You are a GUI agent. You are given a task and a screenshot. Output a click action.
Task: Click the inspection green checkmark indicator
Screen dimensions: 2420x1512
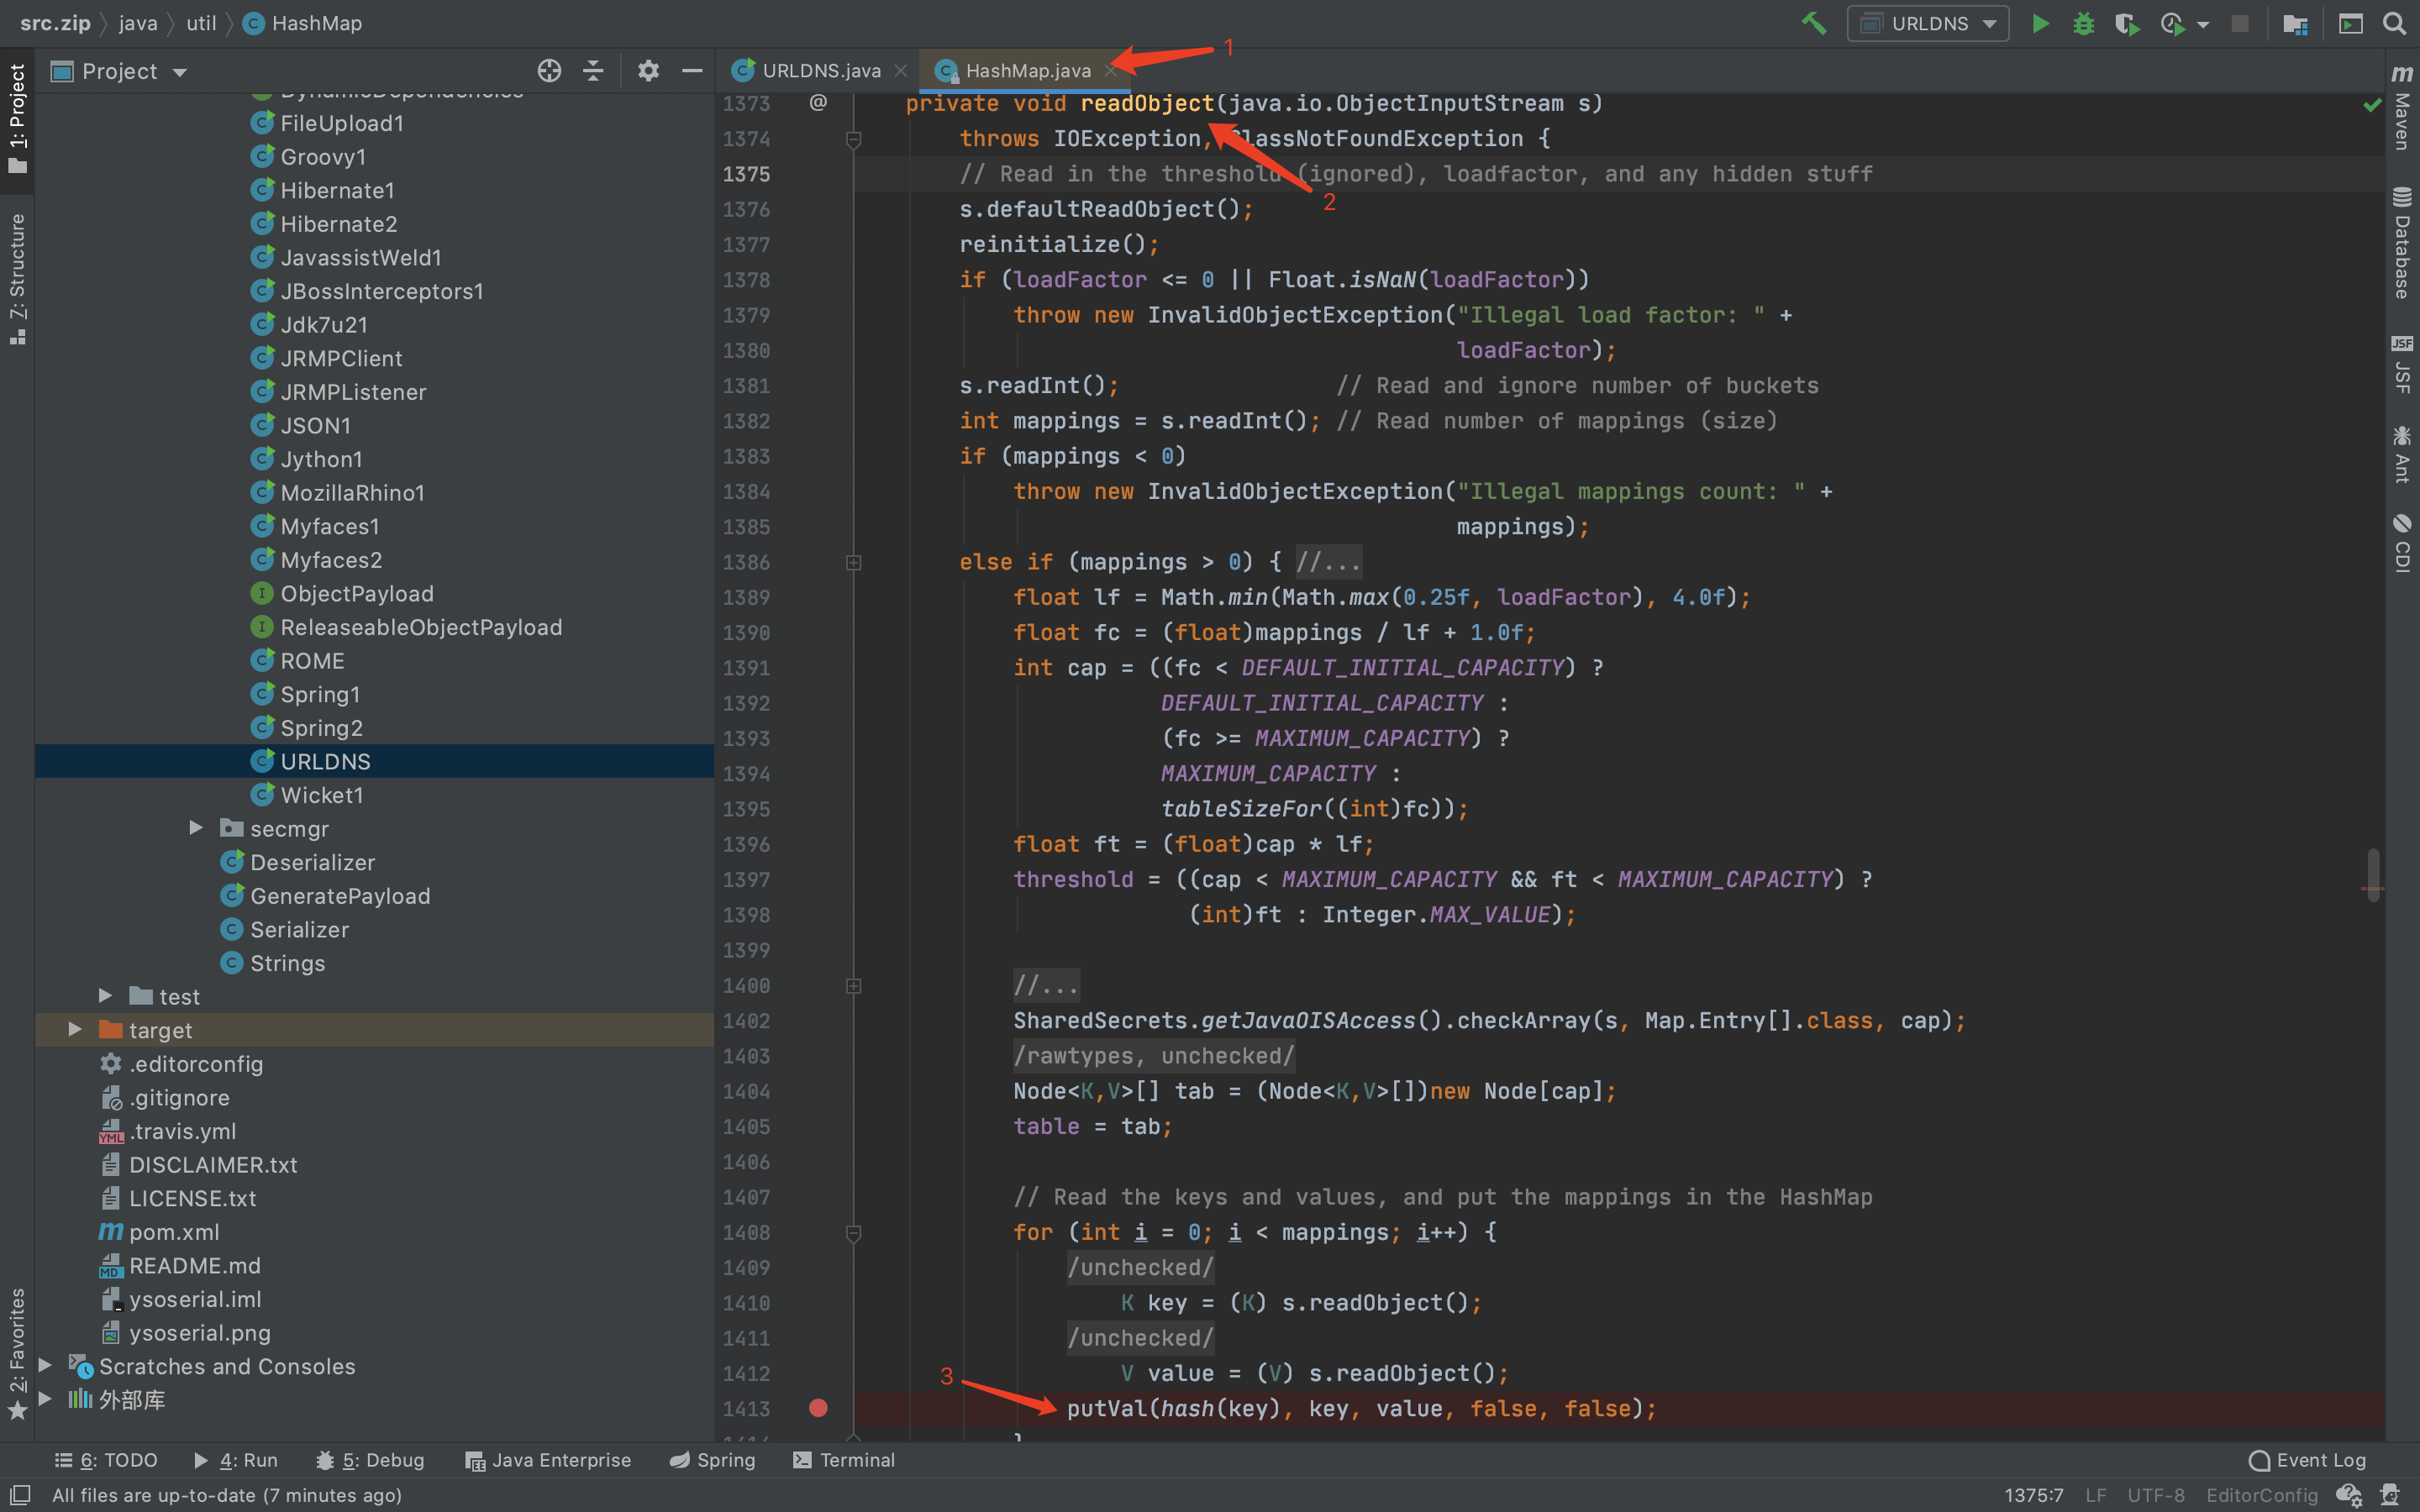click(2372, 104)
